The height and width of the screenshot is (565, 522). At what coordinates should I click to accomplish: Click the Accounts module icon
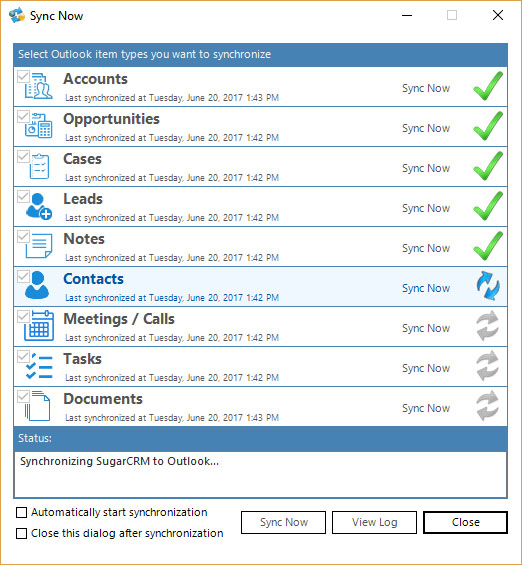tap(39, 86)
